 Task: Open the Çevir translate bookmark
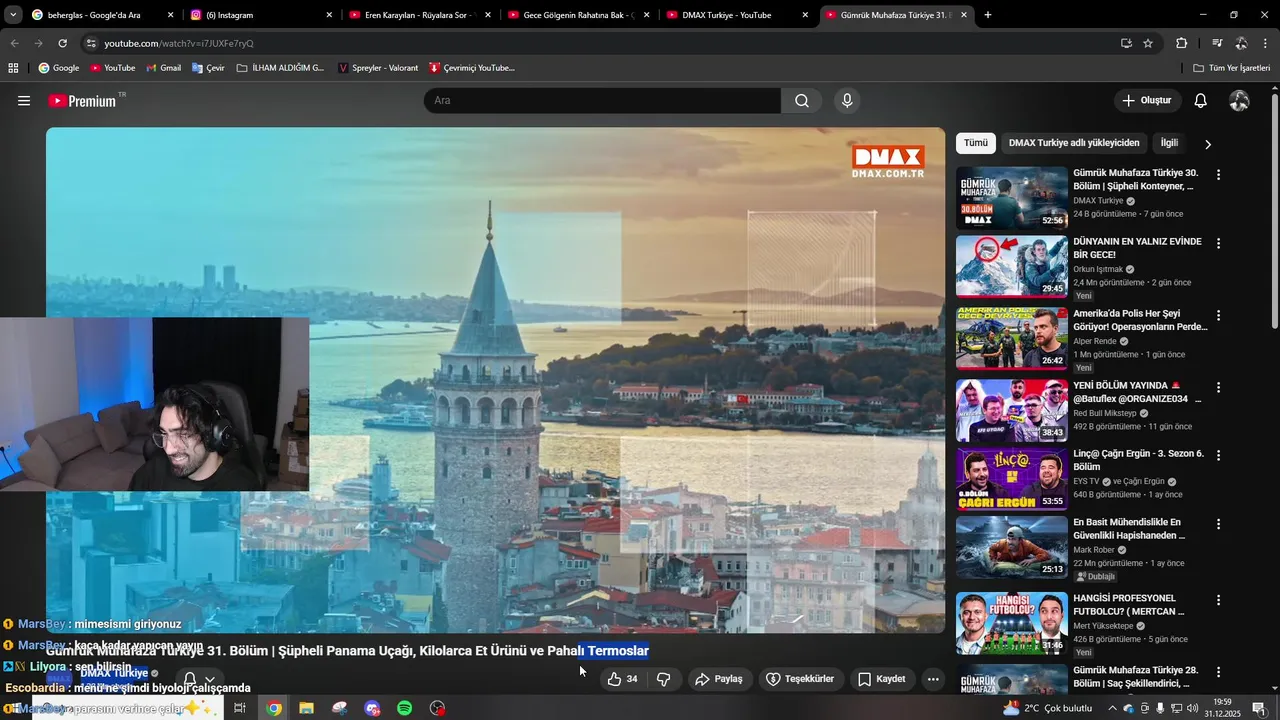[x=207, y=68]
